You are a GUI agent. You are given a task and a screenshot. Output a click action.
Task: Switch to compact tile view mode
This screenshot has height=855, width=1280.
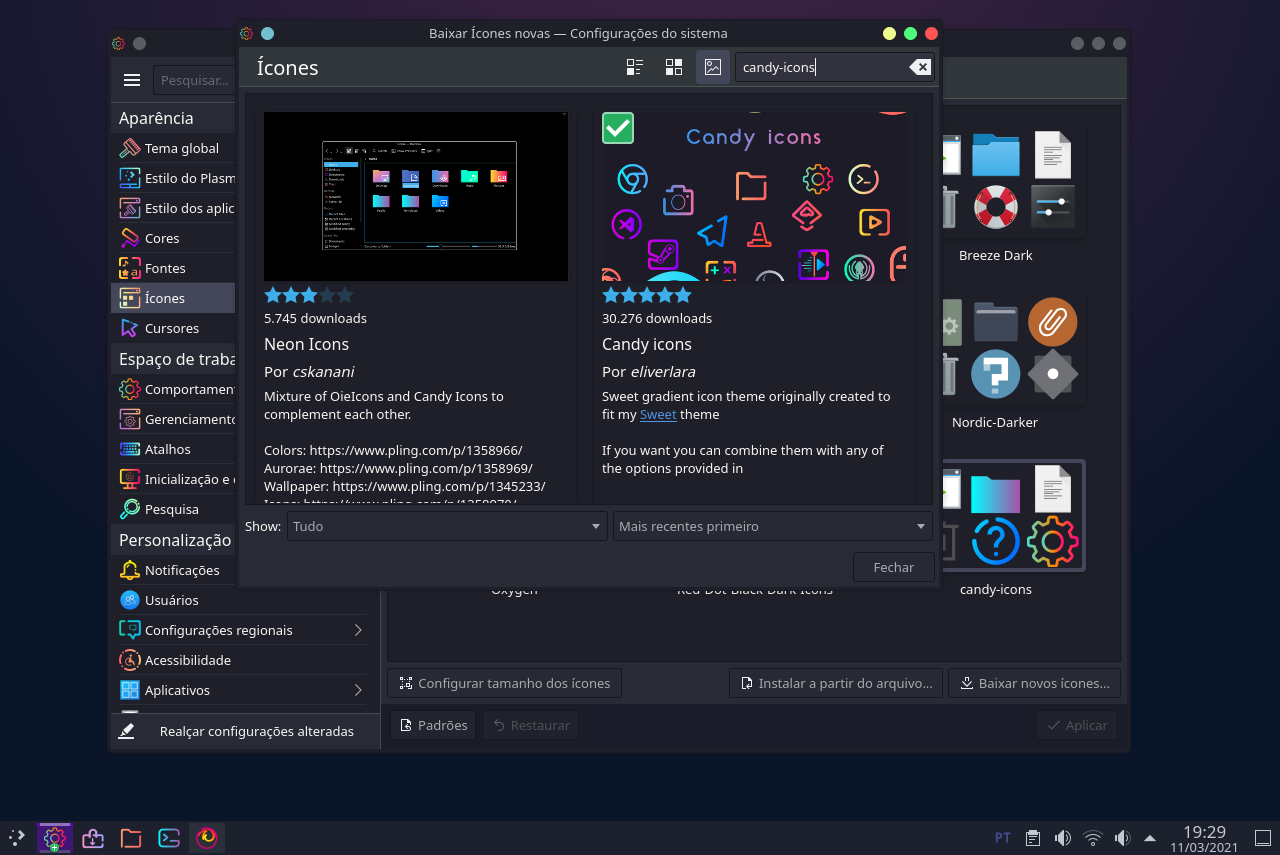click(x=673, y=66)
